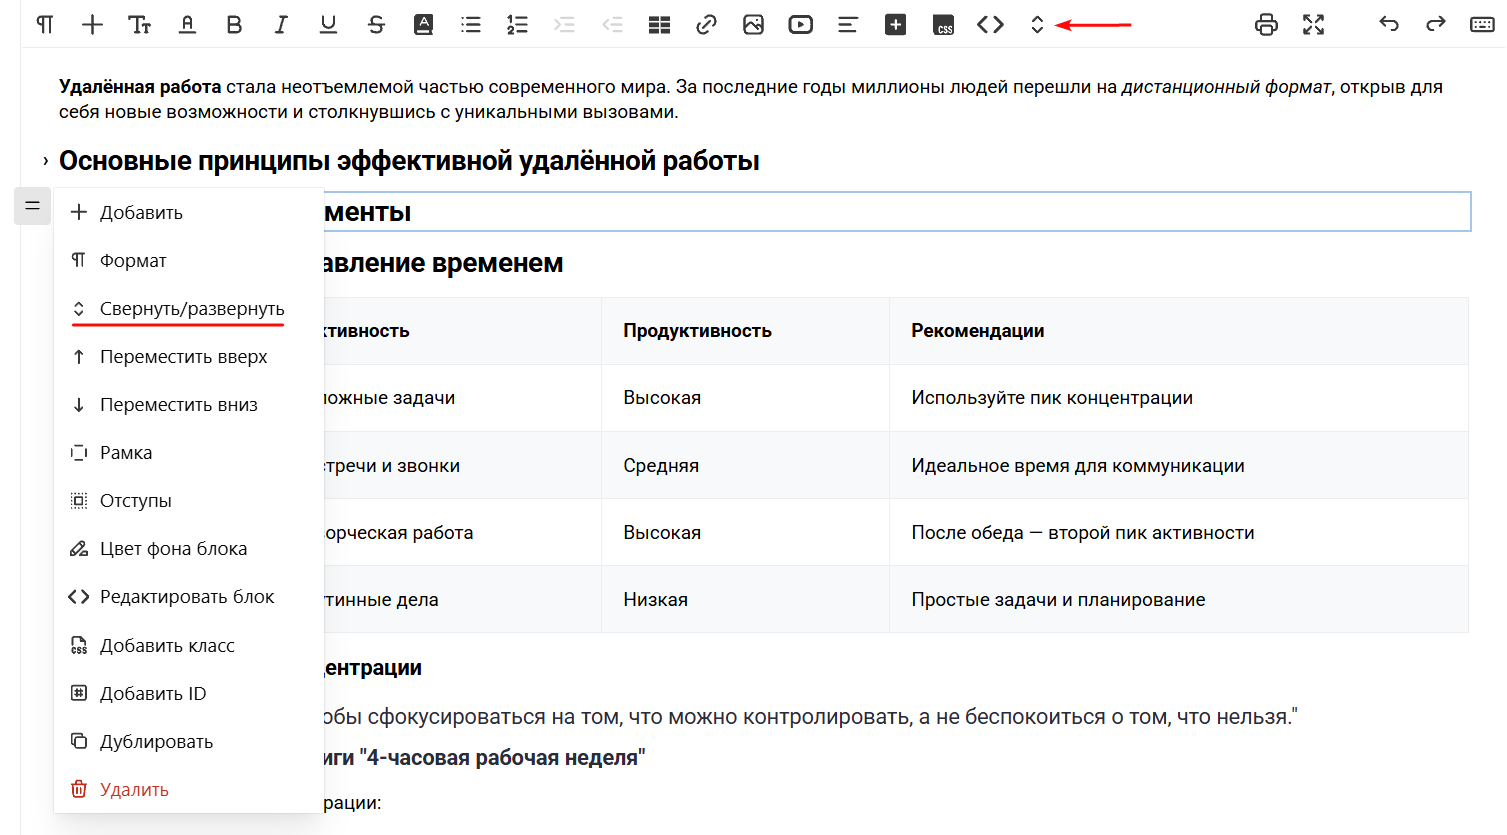Insert a link from toolbar

(706, 25)
